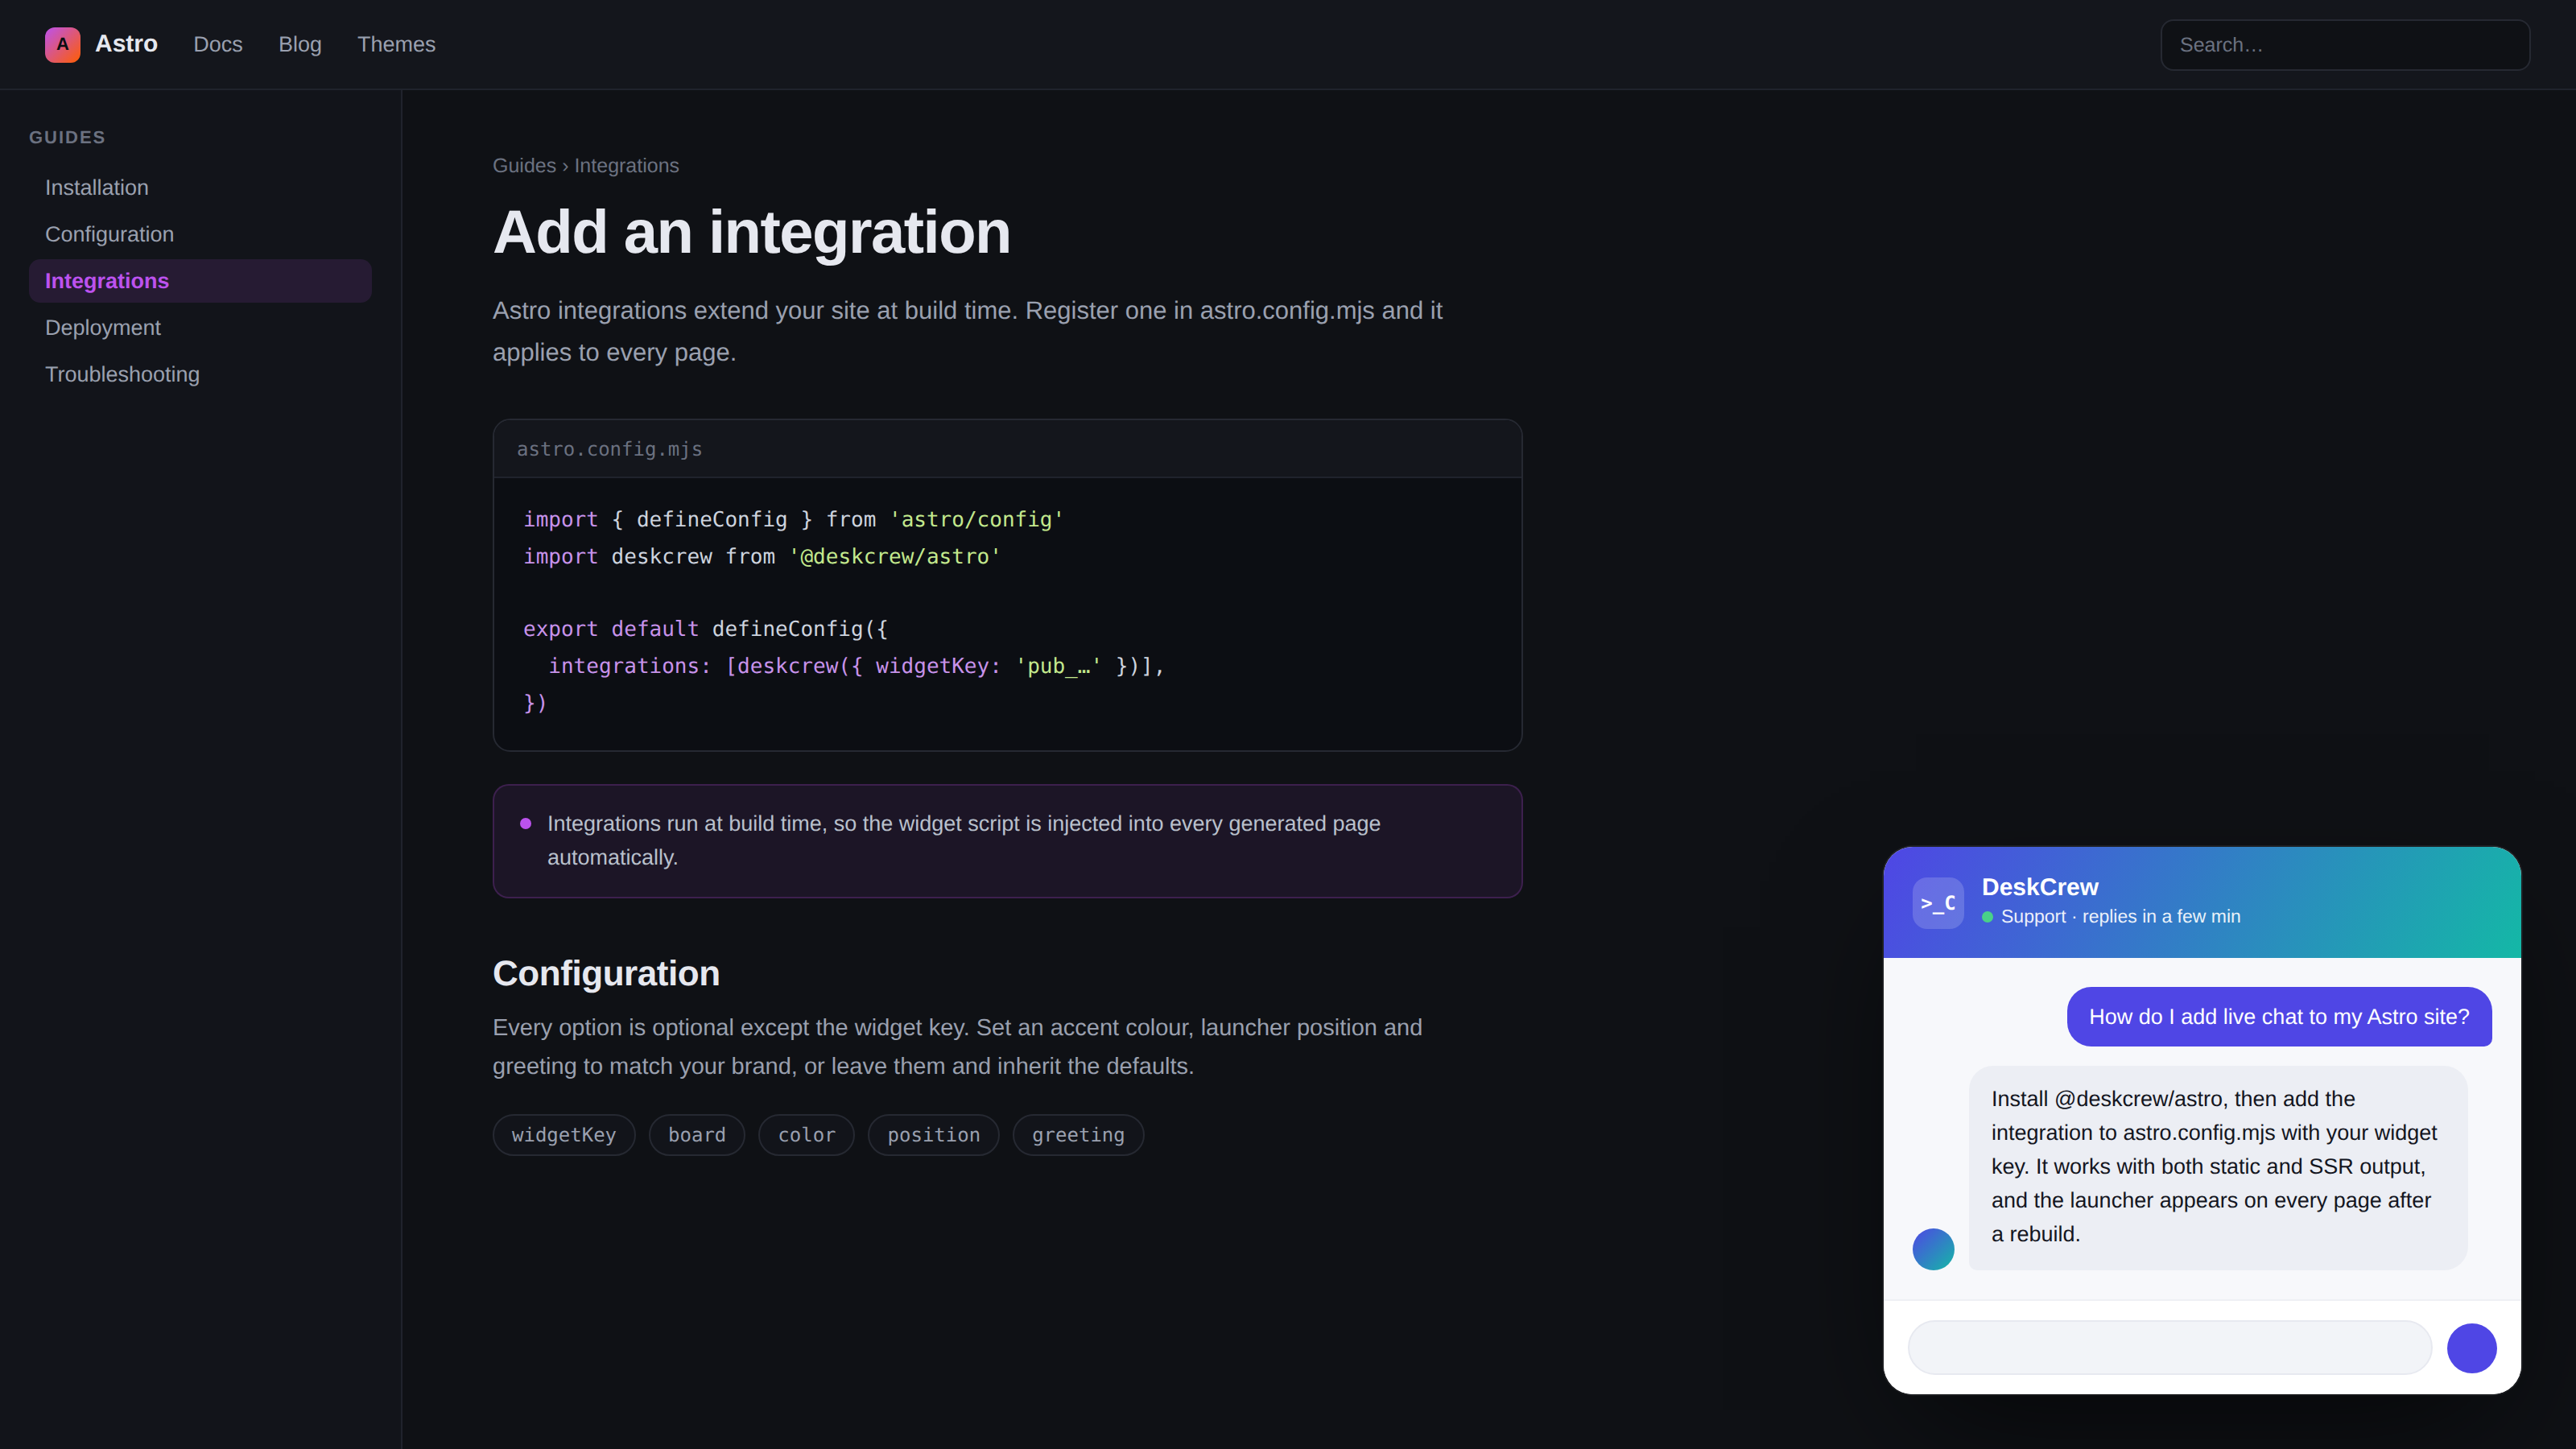Click Support replies in a few min text
The image size is (2576, 1449).
[x=2120, y=917]
